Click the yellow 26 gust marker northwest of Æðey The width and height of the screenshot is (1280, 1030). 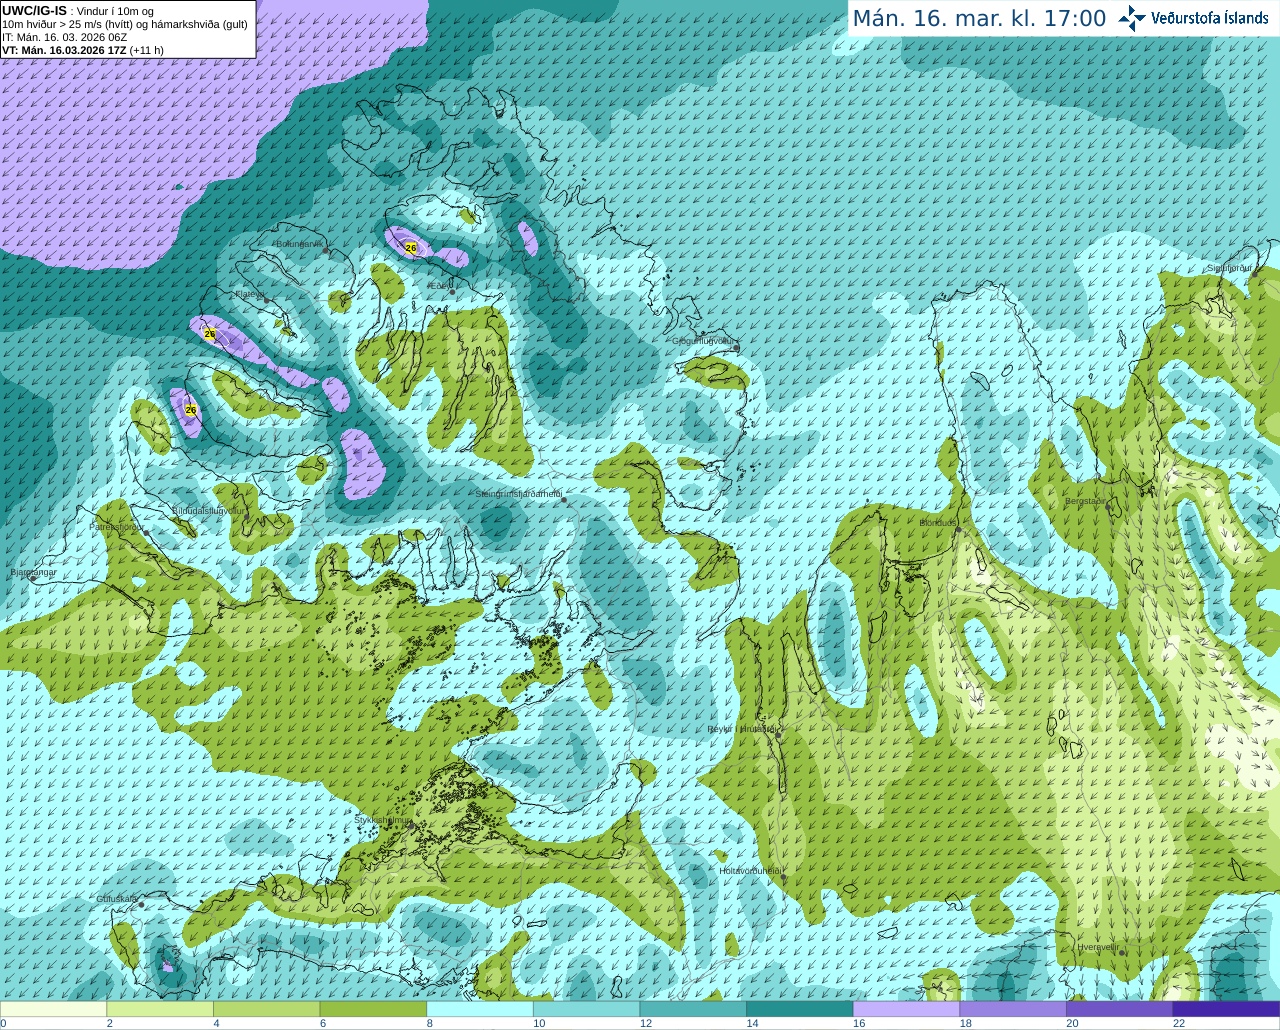tap(410, 247)
